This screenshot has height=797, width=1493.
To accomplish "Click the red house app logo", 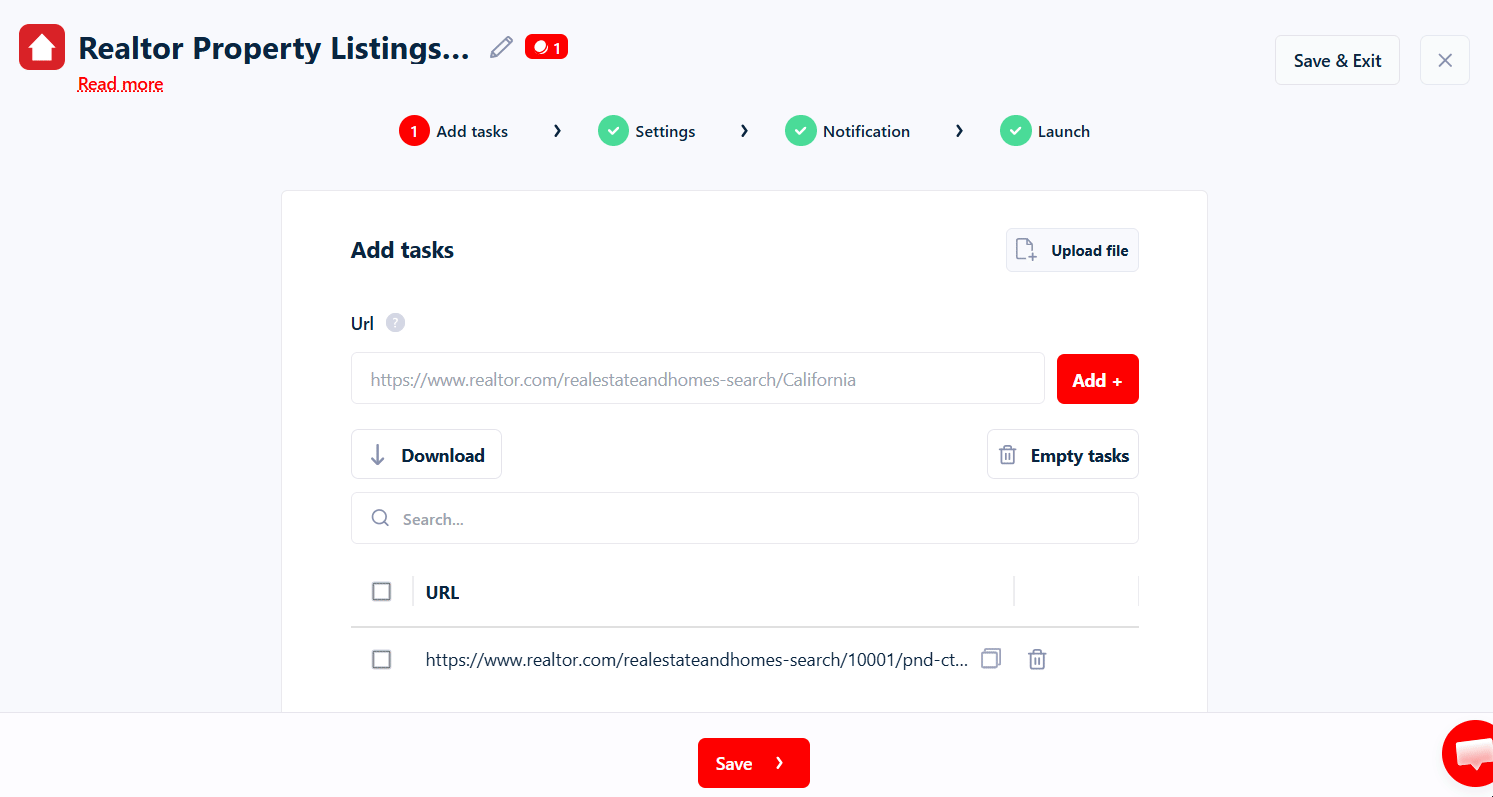I will 42,47.
